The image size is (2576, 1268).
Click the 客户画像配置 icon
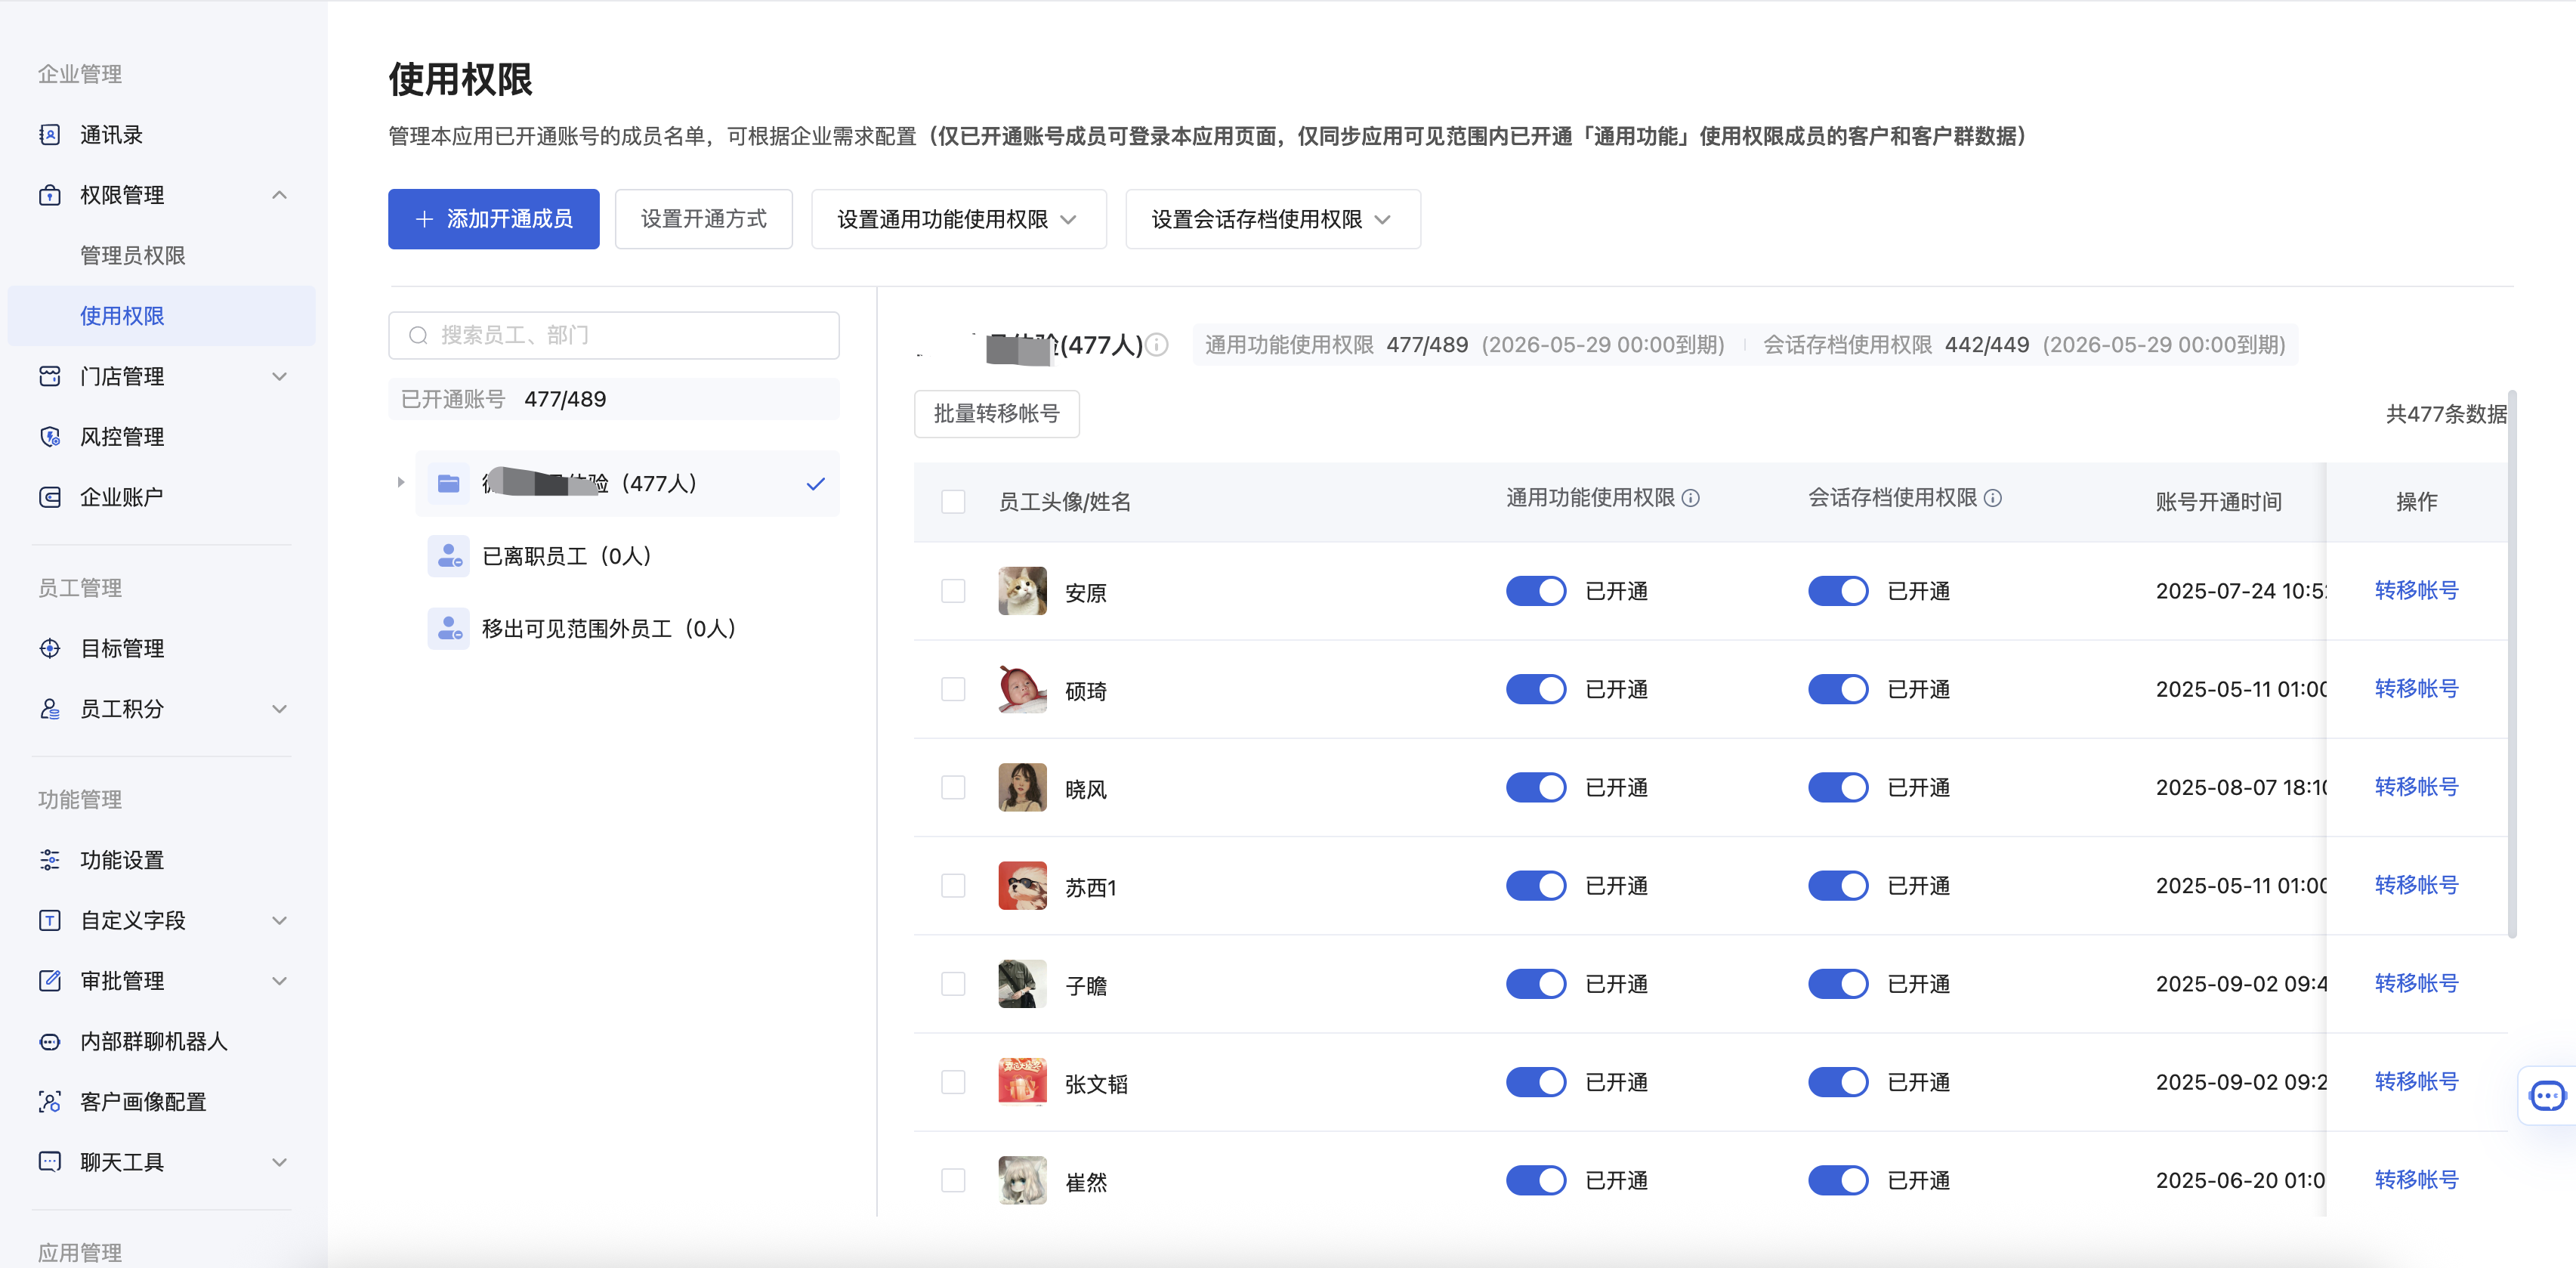pos(49,1101)
